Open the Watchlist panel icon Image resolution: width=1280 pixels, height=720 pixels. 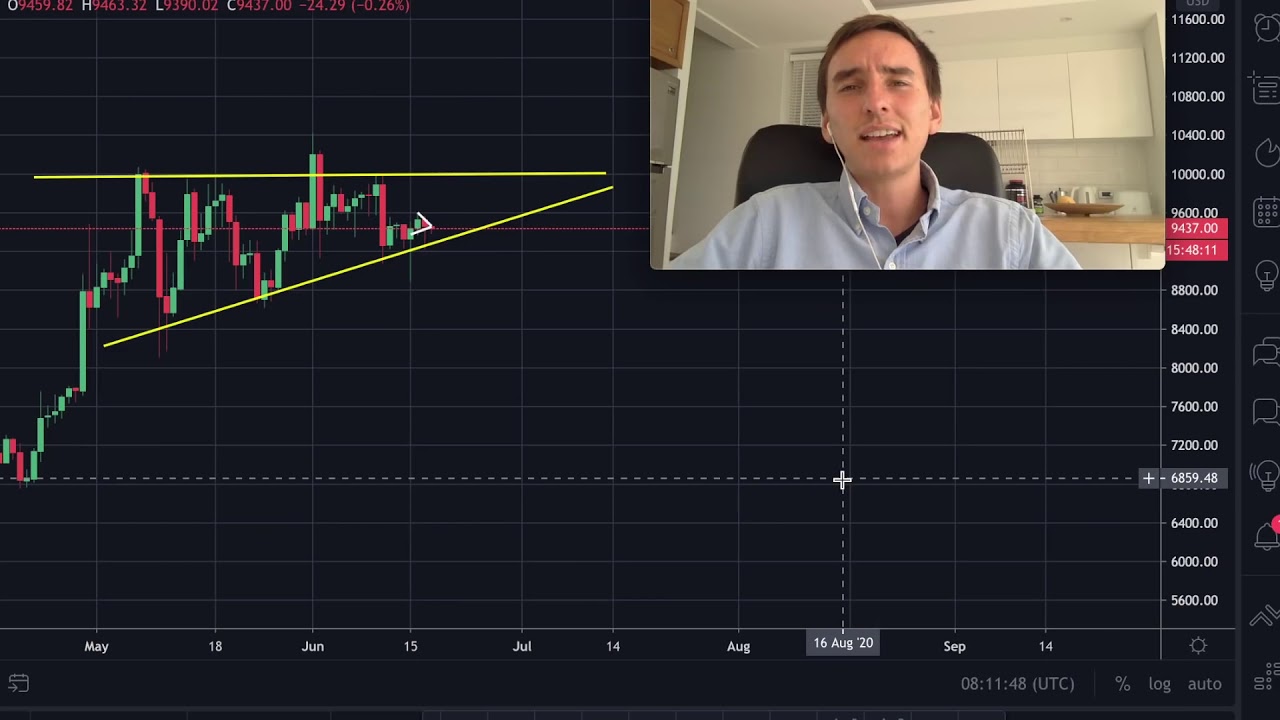click(1267, 89)
